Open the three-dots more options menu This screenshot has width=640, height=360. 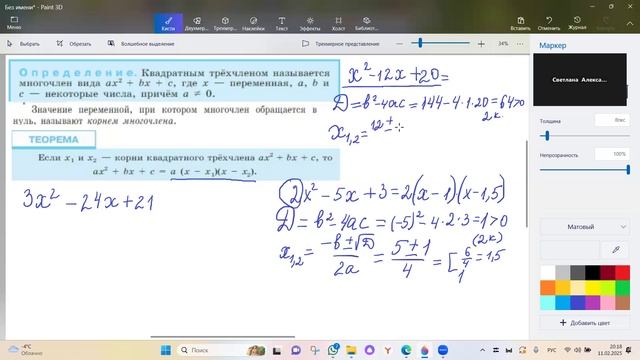tap(520, 44)
